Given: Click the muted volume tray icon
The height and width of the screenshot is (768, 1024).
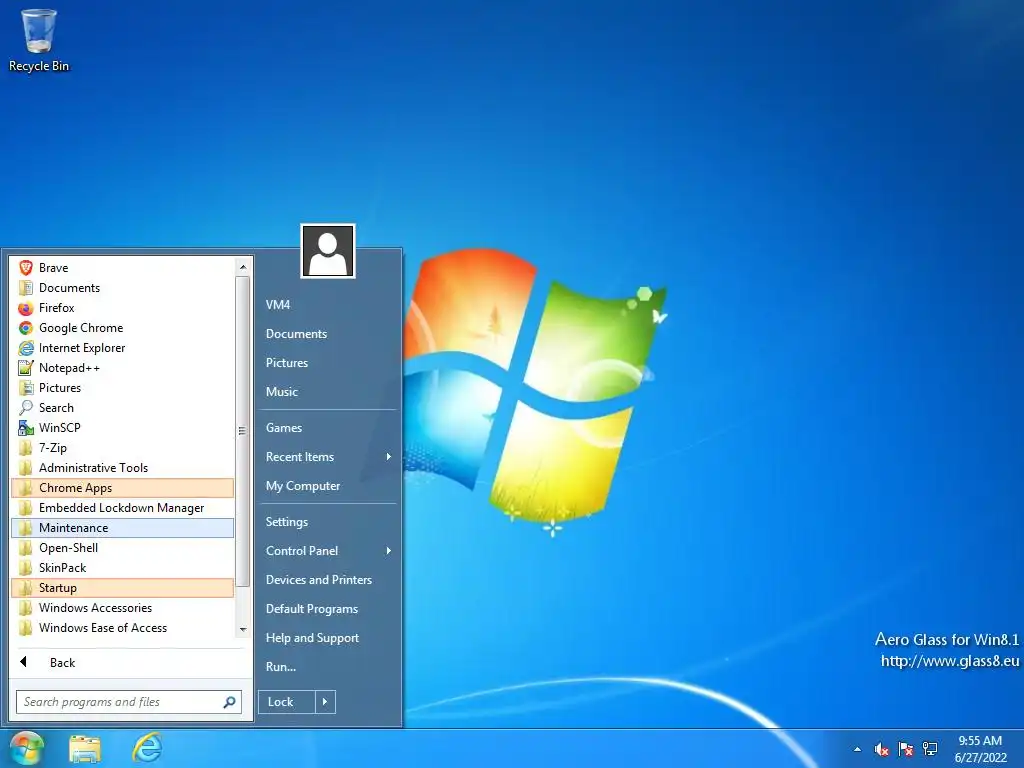Looking at the screenshot, I should [882, 749].
